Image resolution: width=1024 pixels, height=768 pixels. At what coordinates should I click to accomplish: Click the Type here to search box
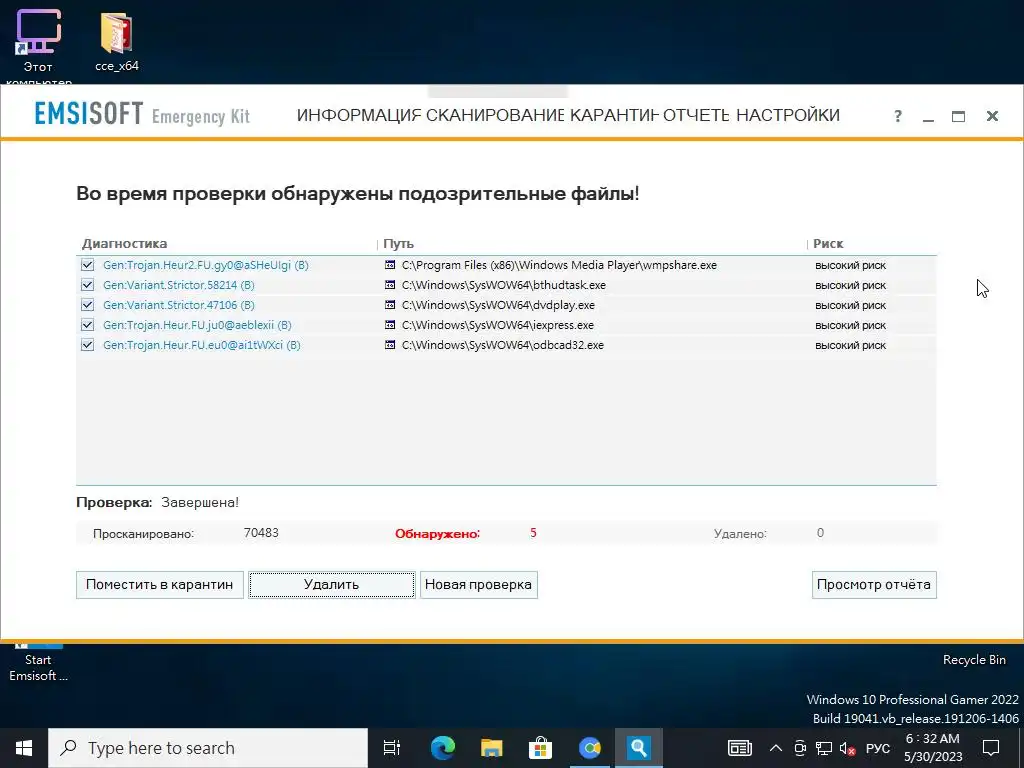click(x=208, y=748)
